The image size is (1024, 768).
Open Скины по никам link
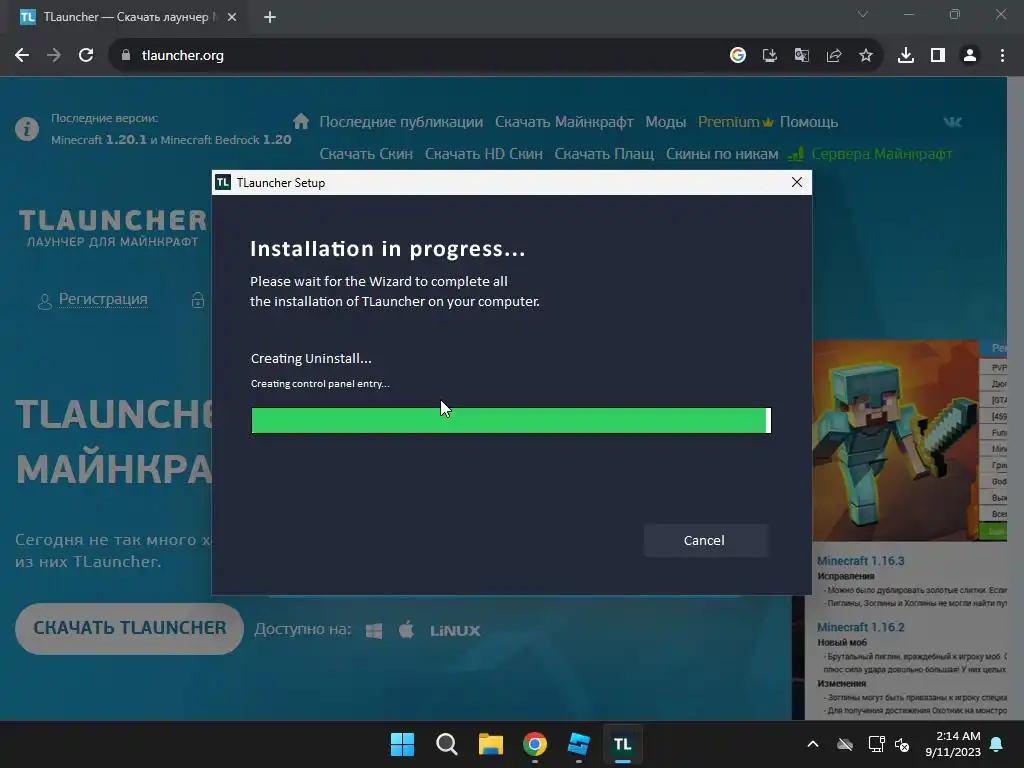pyautogui.click(x=722, y=154)
